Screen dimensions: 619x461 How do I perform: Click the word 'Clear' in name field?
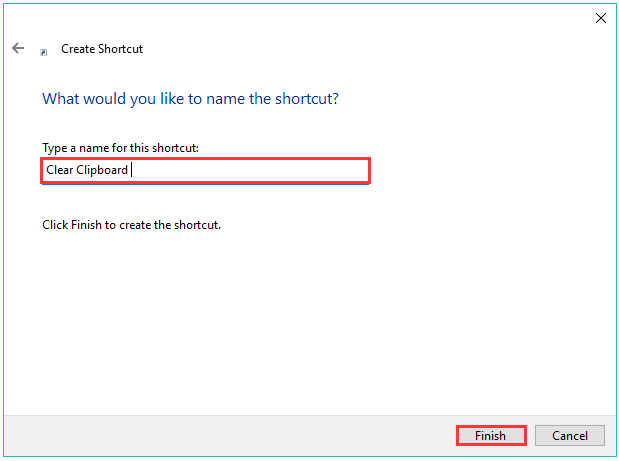pos(60,170)
